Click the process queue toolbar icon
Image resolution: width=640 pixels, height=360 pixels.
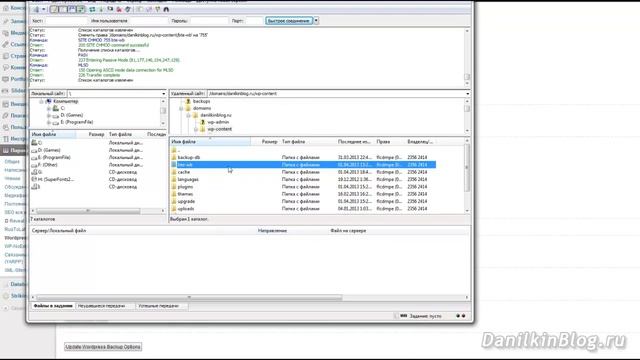101,9
